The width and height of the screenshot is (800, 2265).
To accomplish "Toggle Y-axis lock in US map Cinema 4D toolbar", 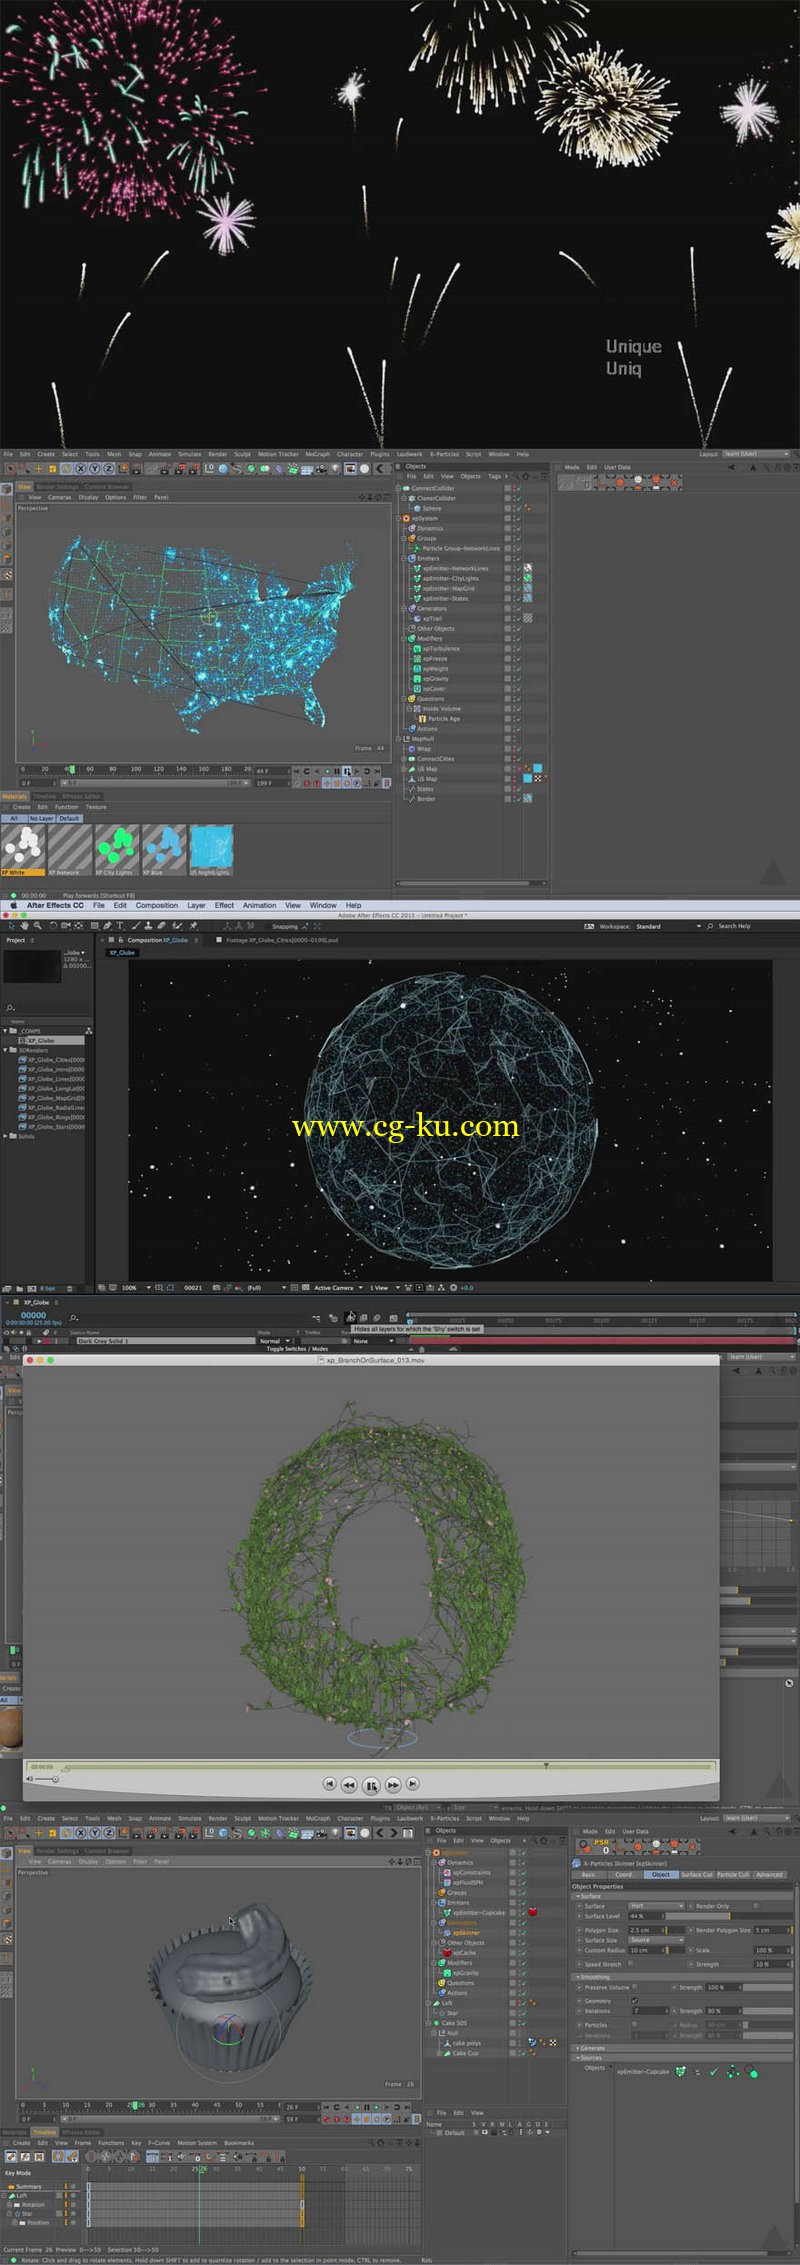I will tap(94, 468).
